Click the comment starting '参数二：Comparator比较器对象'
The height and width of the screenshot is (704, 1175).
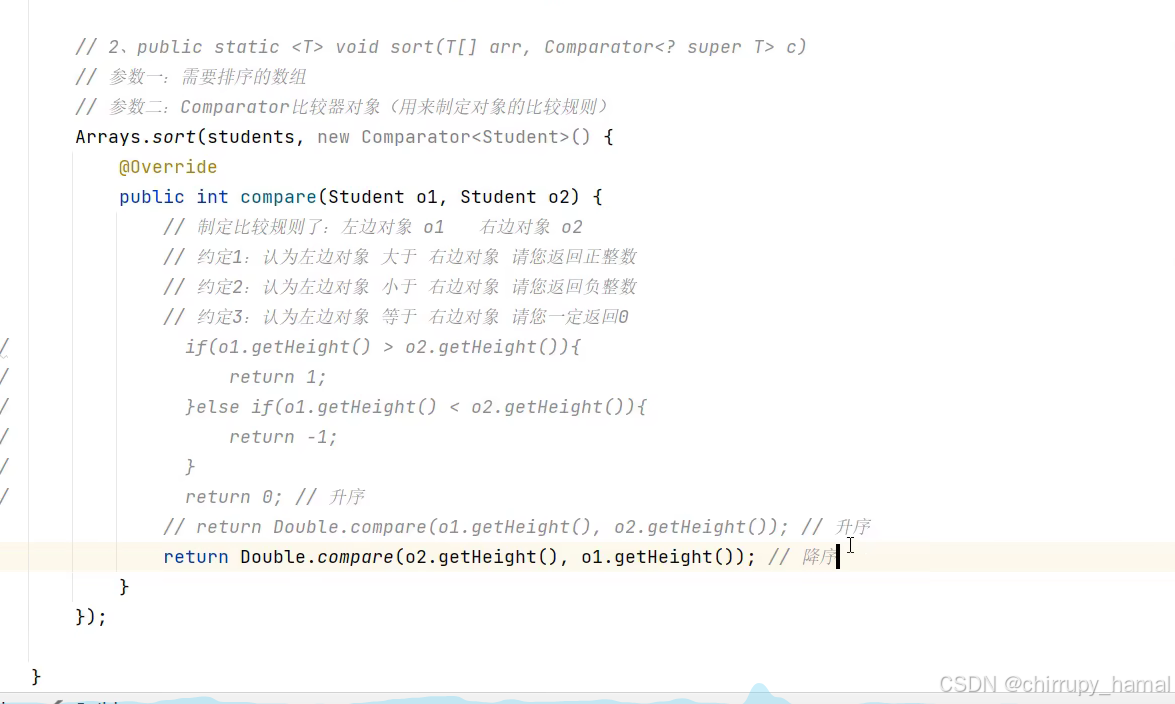342,107
